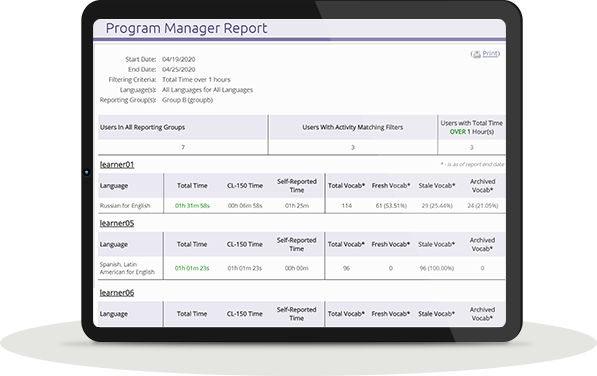Click the Start Date value 04/19/2020
The height and width of the screenshot is (376, 597).
(x=179, y=59)
